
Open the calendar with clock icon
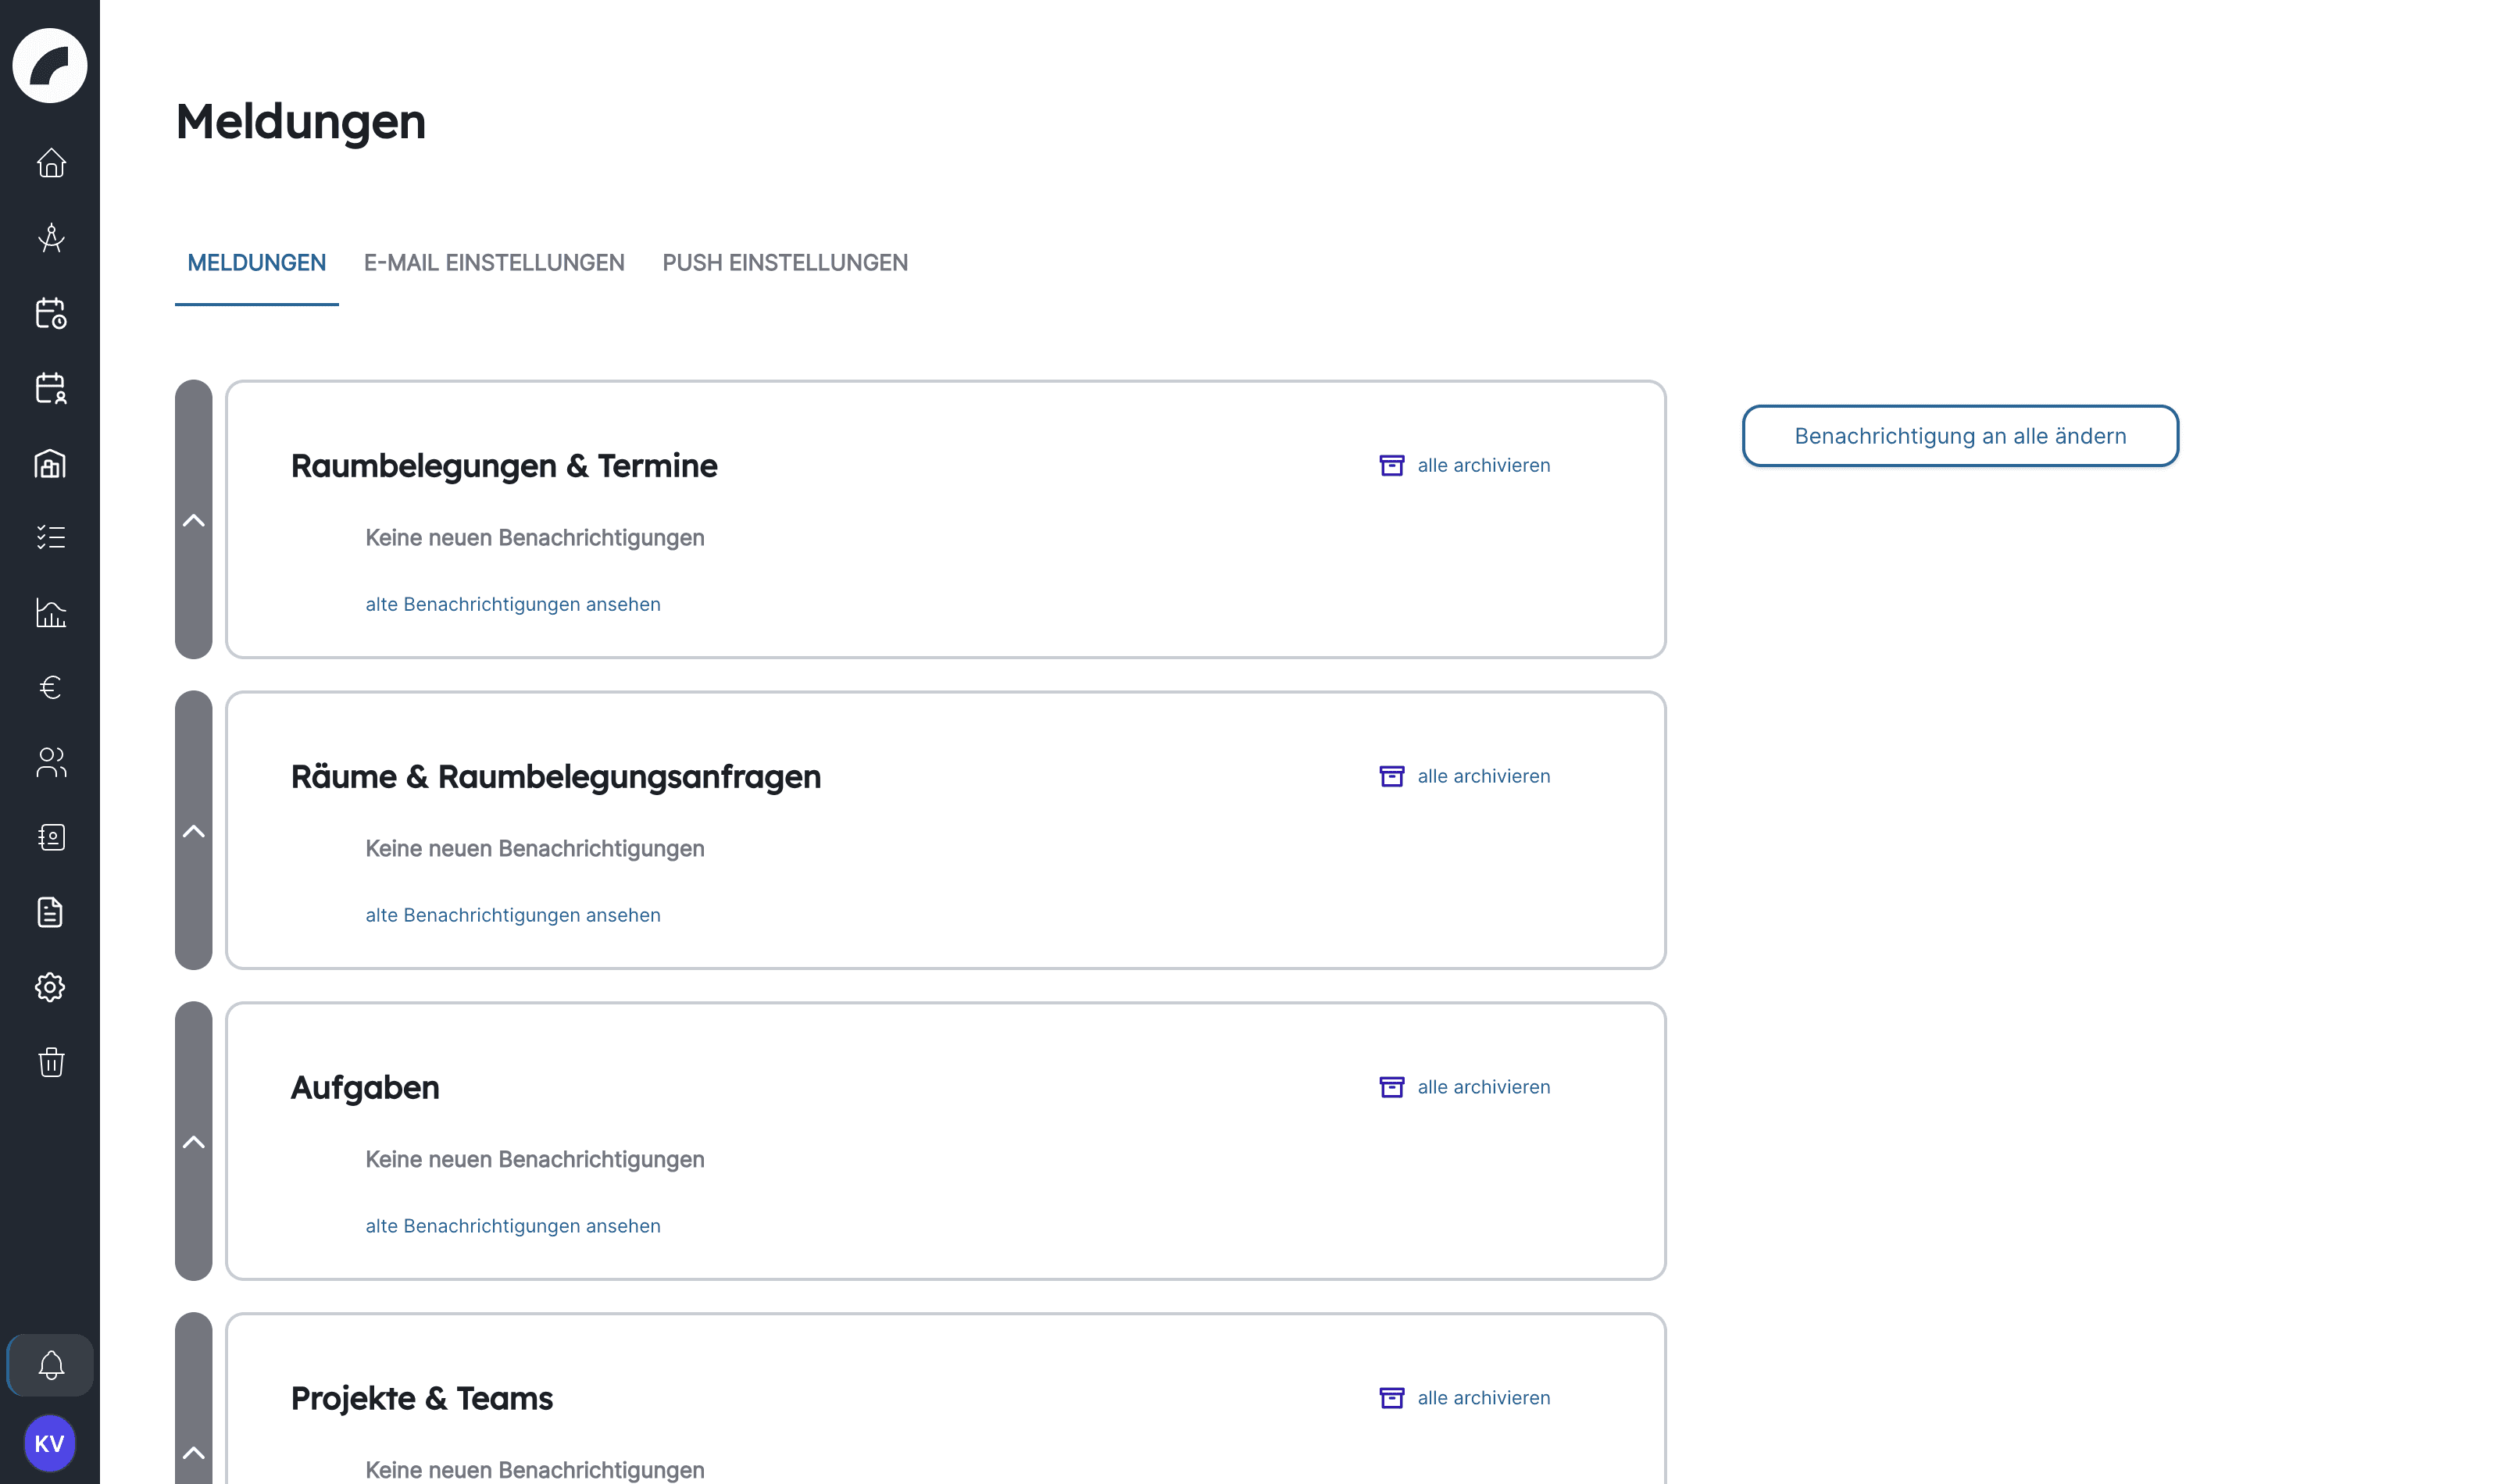pyautogui.click(x=51, y=313)
